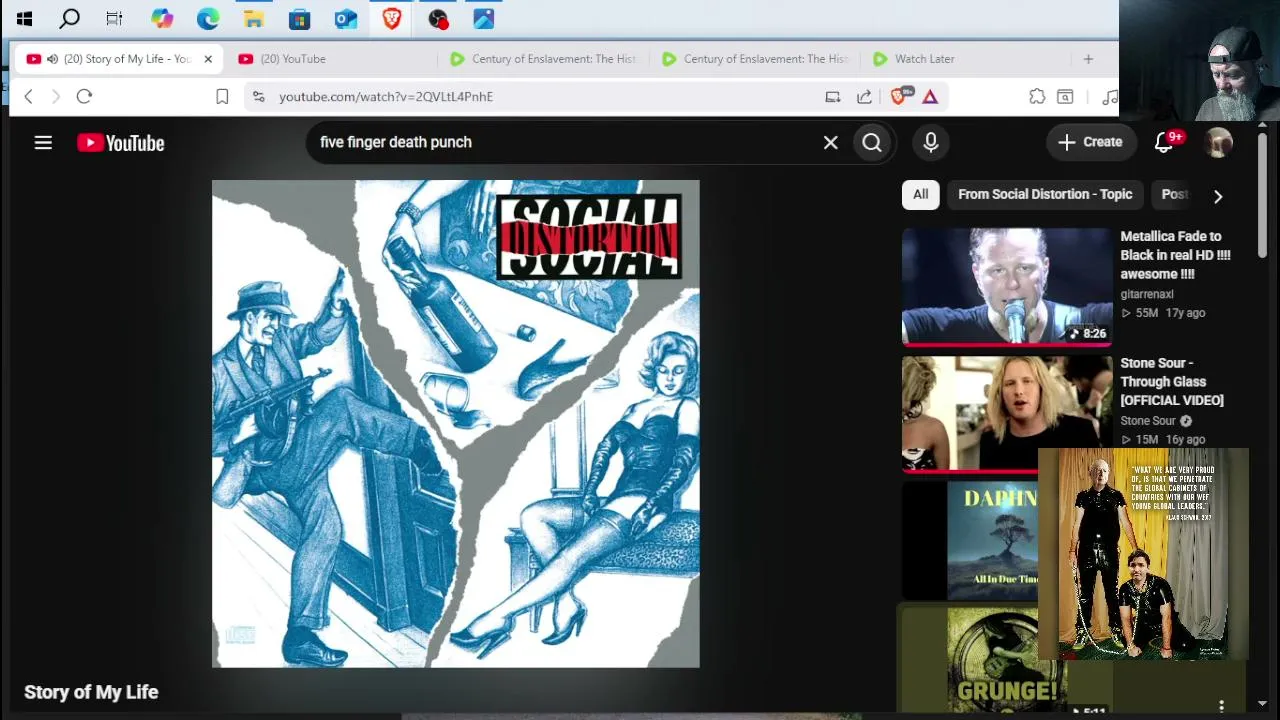1280x720 pixels.
Task: Open Microsoft Edge from the taskbar
Action: [x=208, y=18]
